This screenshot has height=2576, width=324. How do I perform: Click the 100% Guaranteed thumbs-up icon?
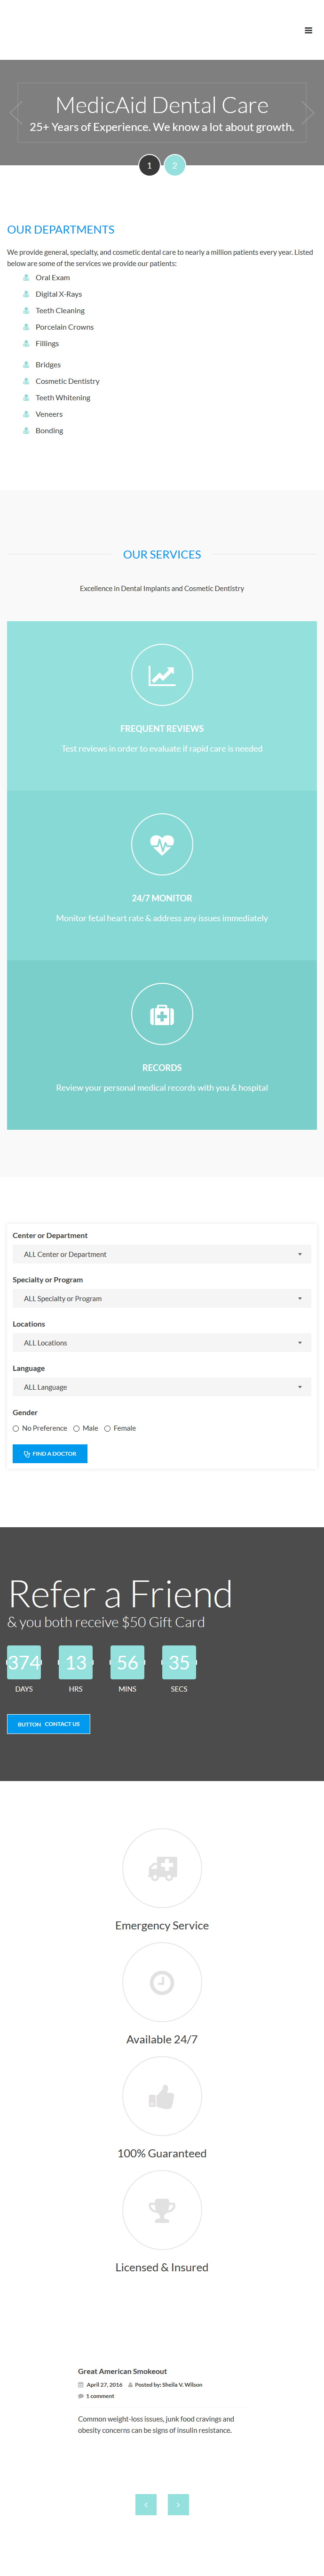[x=162, y=2096]
